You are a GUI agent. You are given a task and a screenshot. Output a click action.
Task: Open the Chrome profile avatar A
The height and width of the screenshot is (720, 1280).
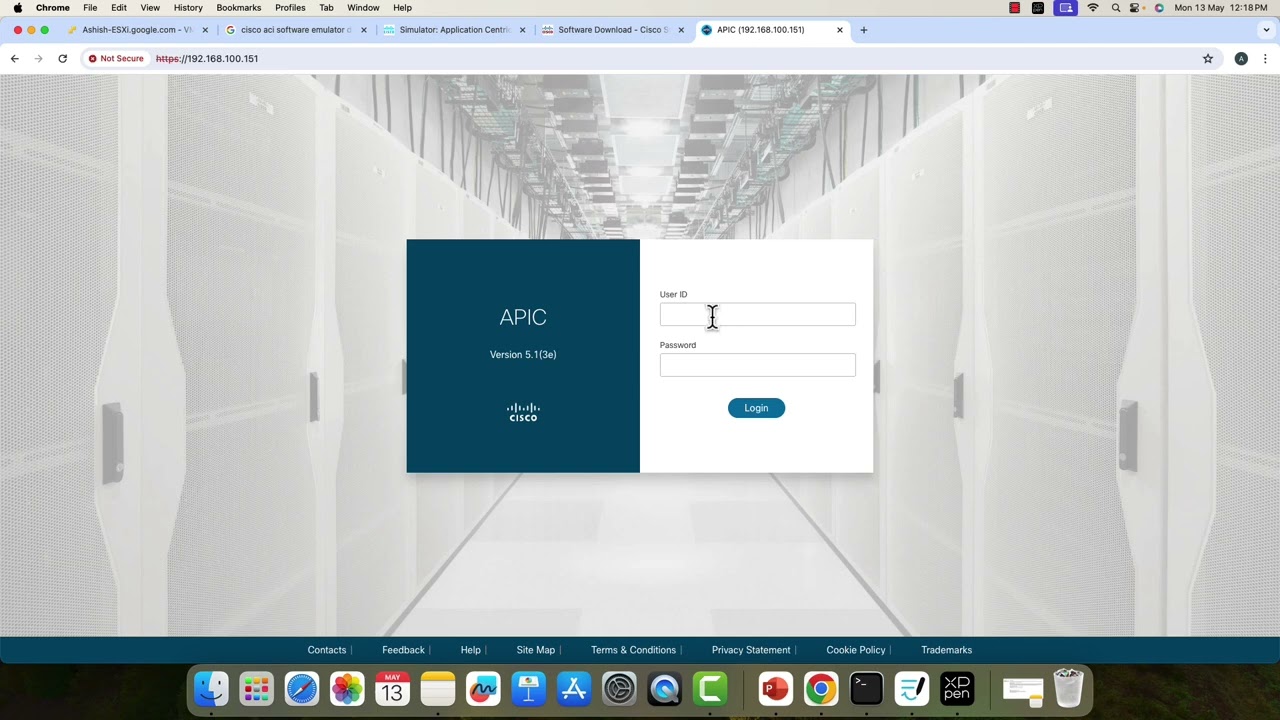pyautogui.click(x=1241, y=59)
